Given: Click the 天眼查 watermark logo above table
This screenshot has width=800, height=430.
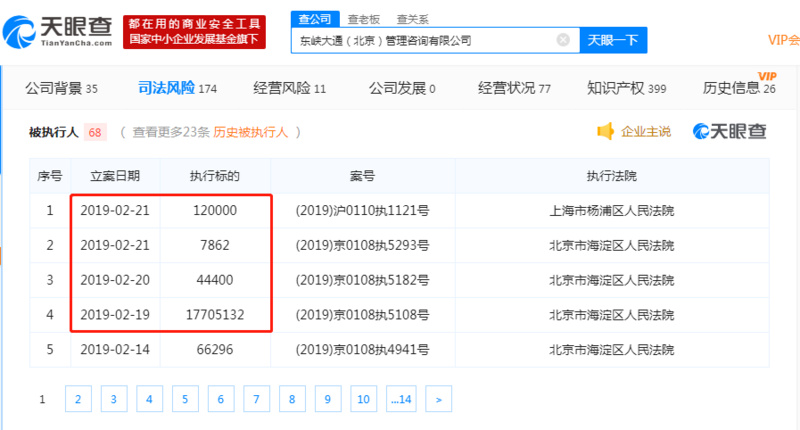Looking at the screenshot, I should [x=727, y=131].
